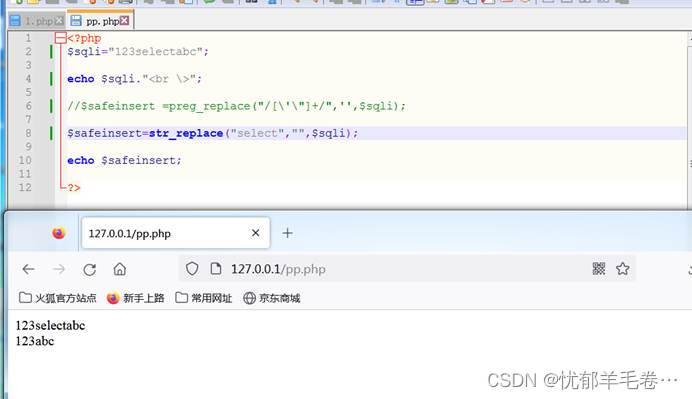The width and height of the screenshot is (692, 399).
Task: Select the pp.php editor tab
Action: pos(100,21)
